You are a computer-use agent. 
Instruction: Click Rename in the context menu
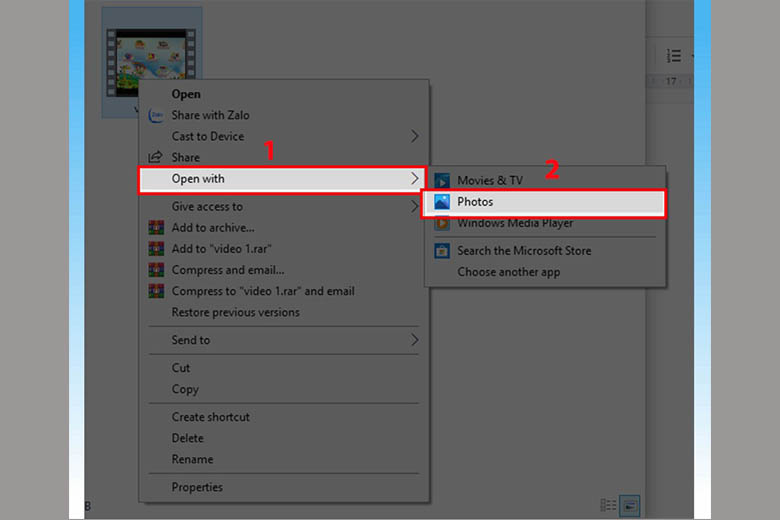(x=192, y=459)
